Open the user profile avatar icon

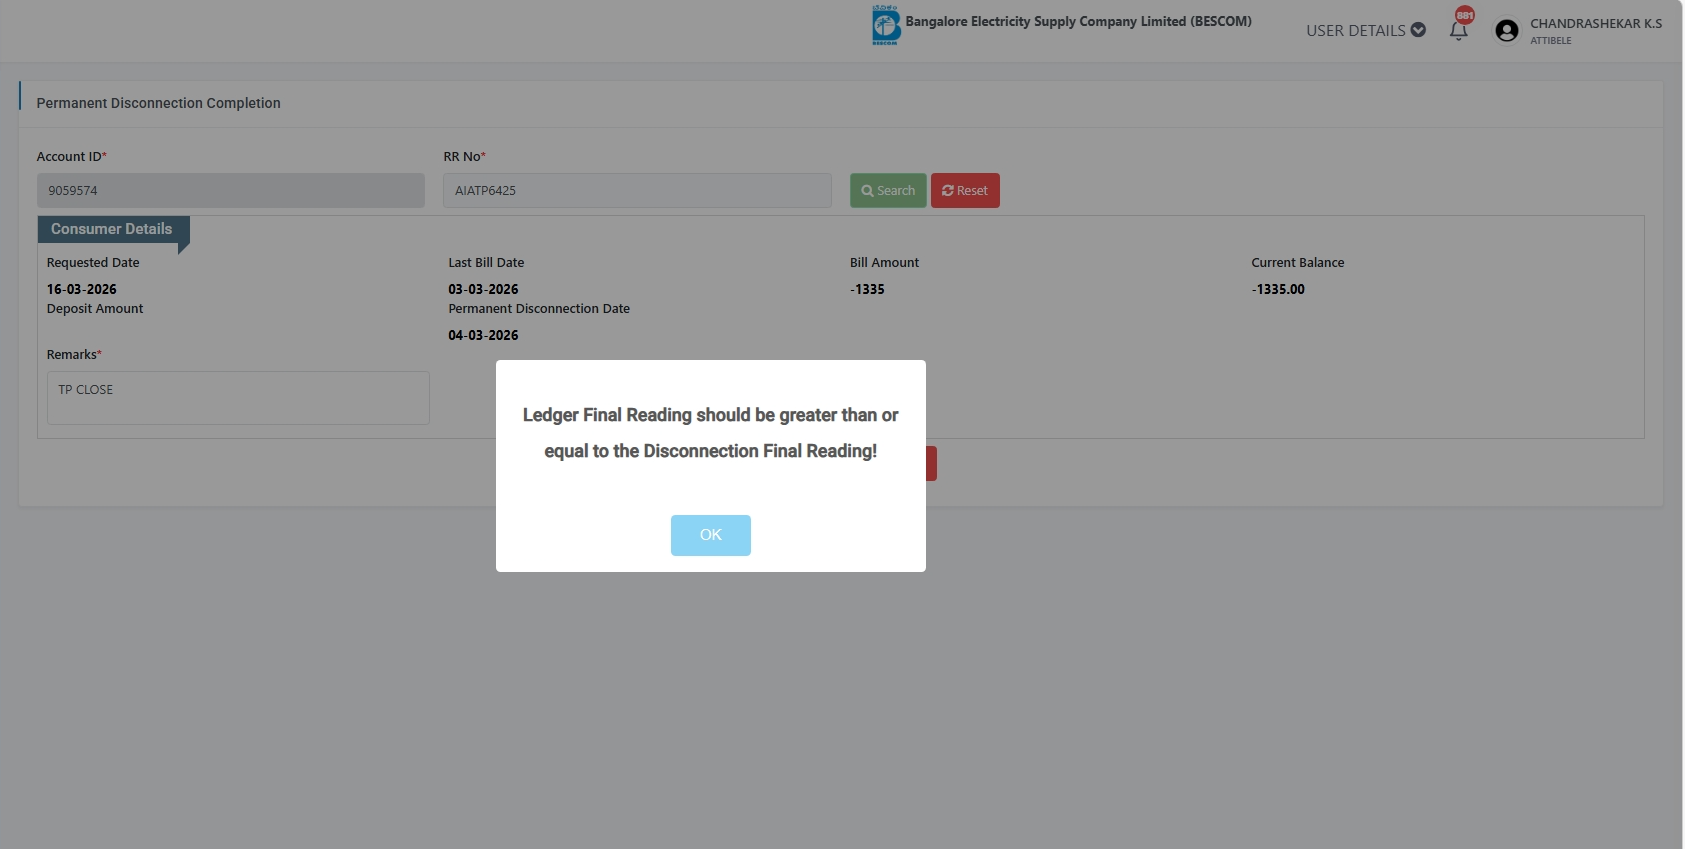coord(1506,31)
